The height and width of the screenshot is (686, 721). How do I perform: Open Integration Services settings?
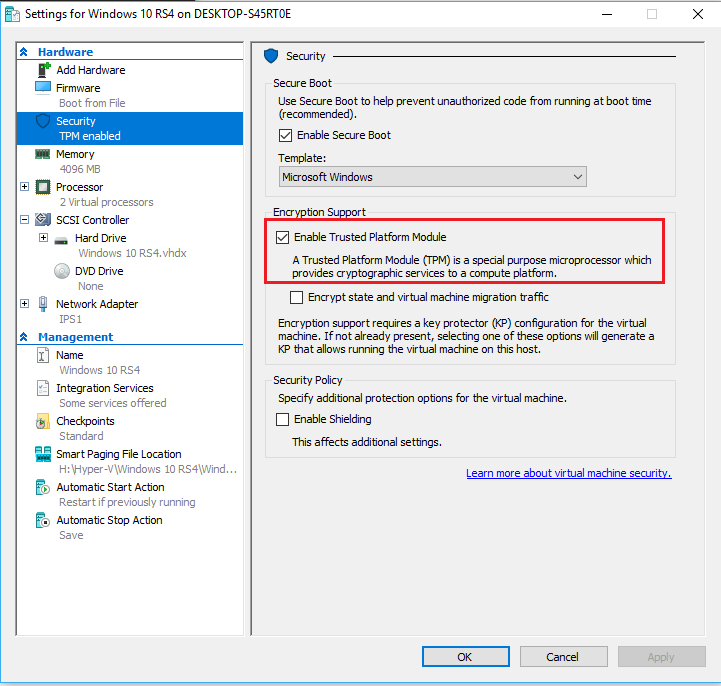105,388
